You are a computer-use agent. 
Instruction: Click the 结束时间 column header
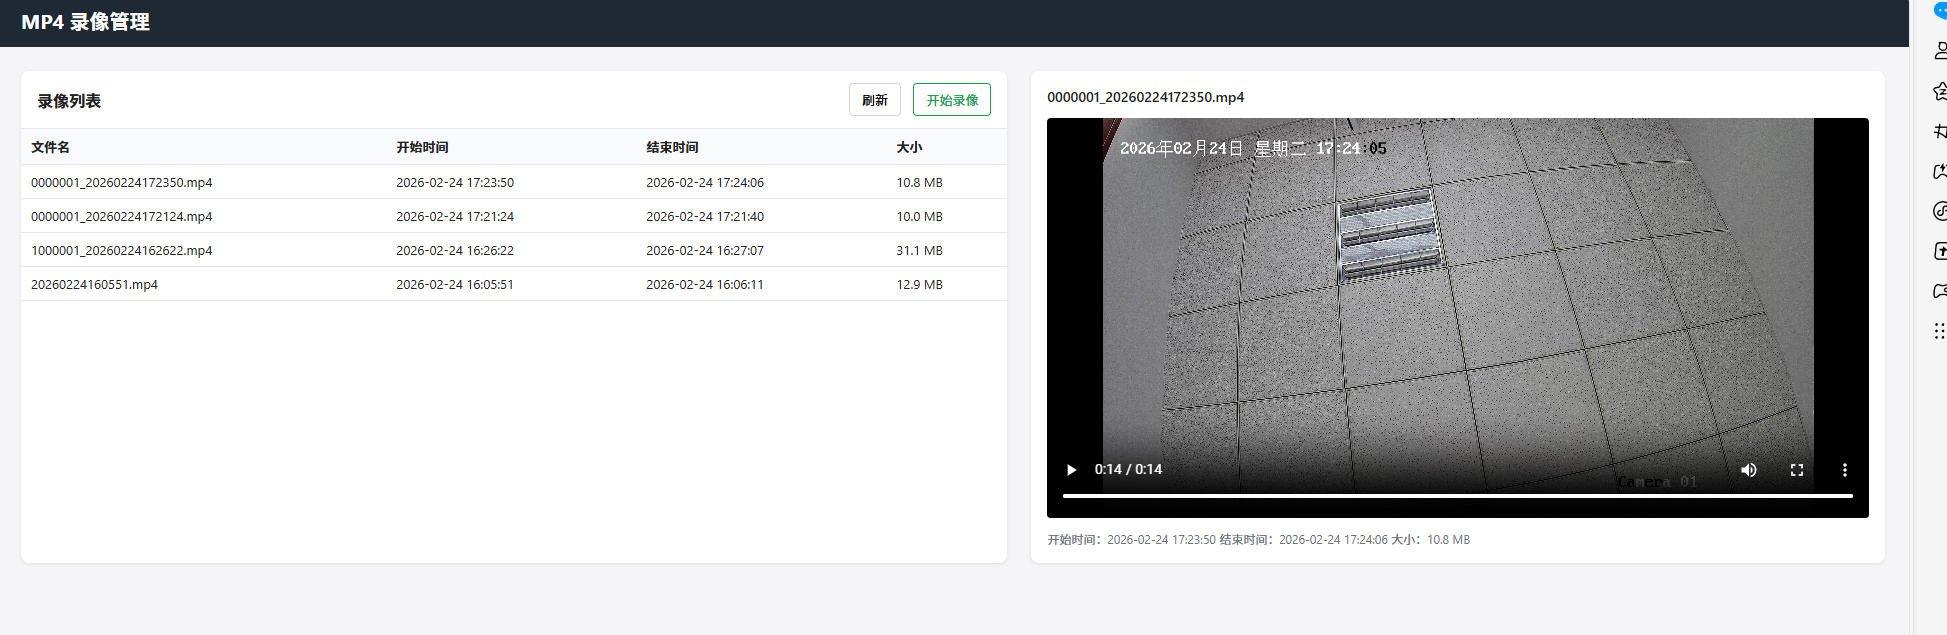[672, 147]
